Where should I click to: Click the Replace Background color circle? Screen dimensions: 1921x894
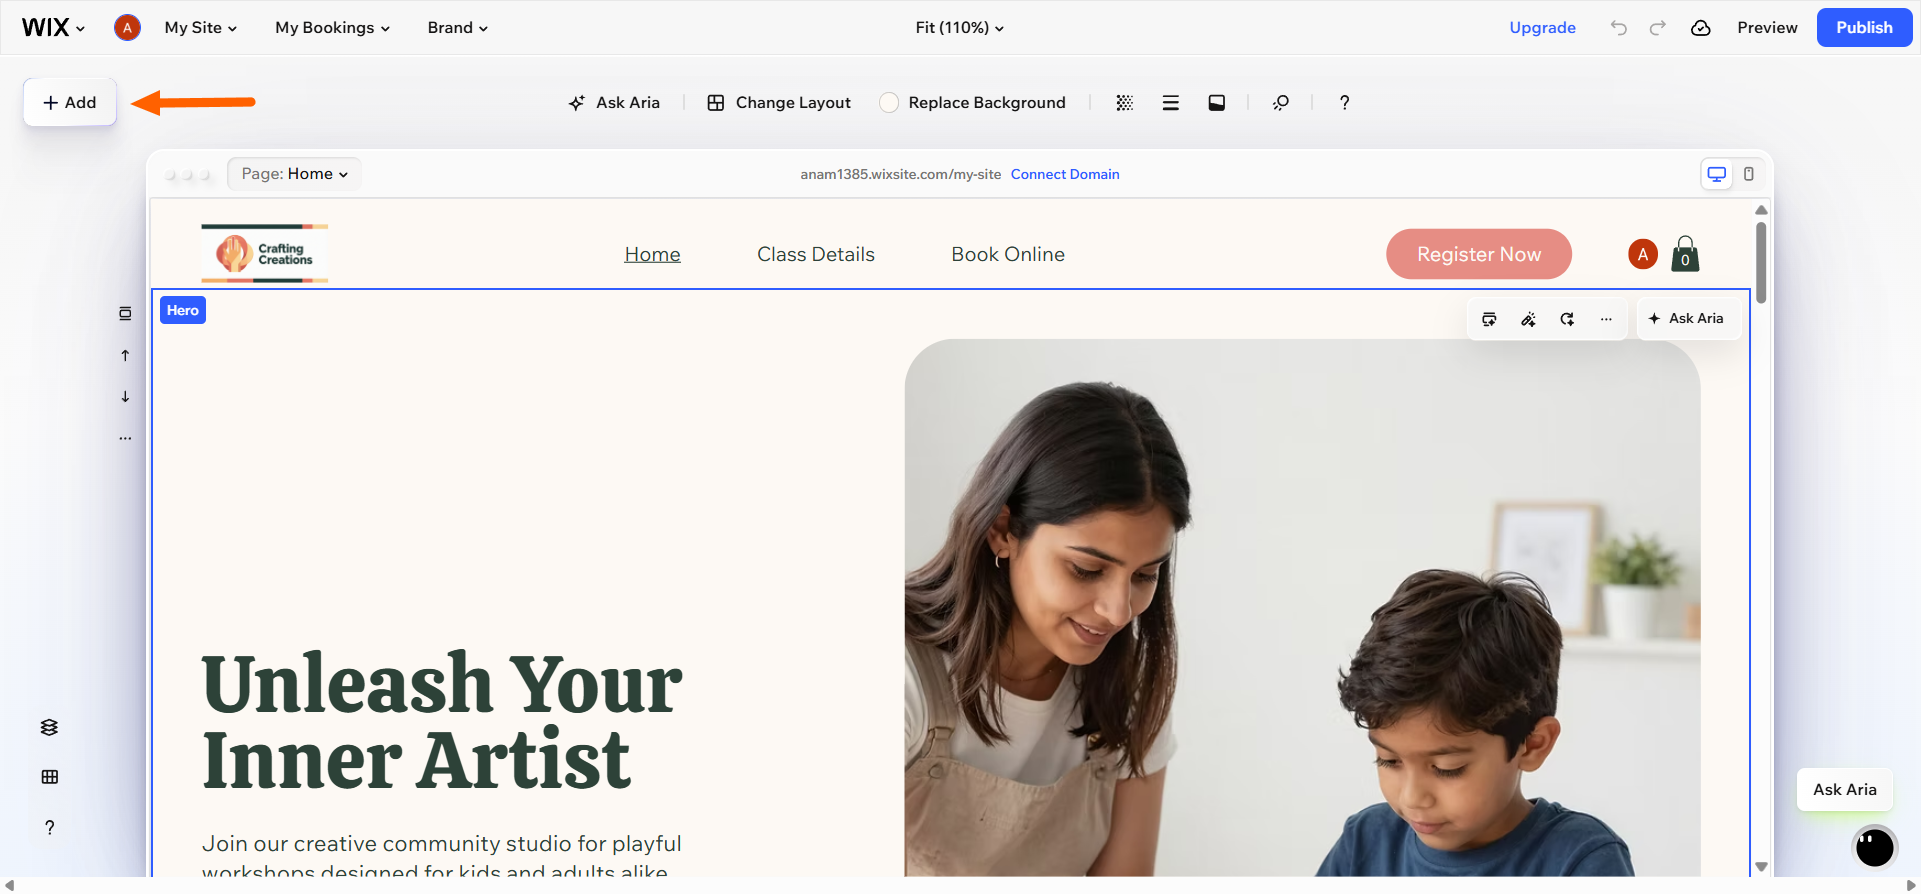888,103
